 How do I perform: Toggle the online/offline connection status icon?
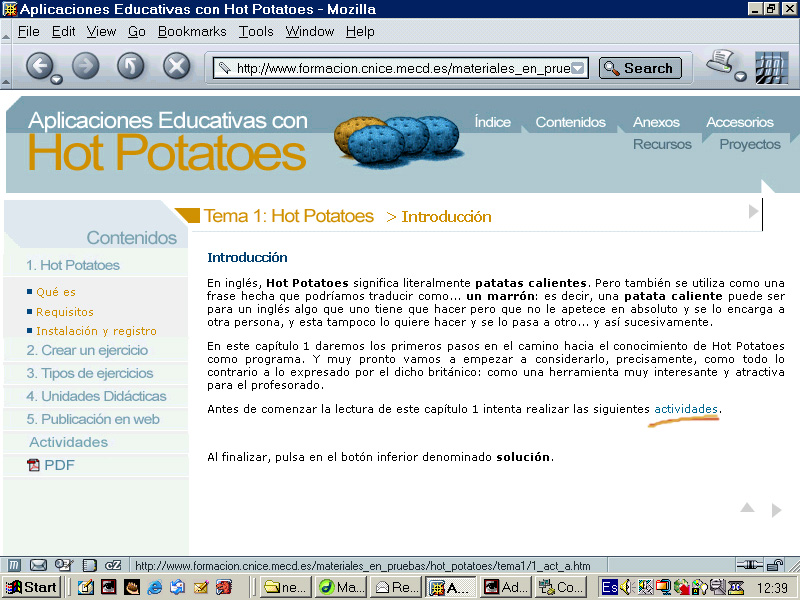click(752, 565)
